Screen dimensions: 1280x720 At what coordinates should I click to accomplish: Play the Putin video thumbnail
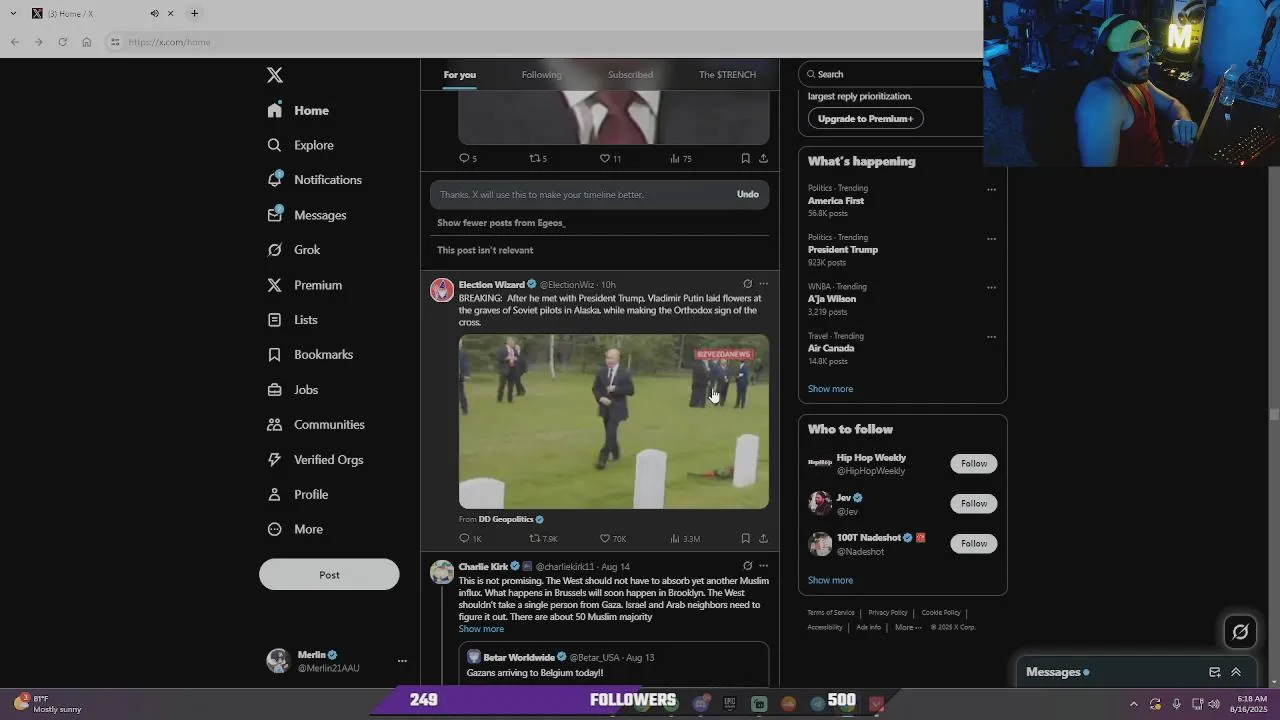(614, 422)
